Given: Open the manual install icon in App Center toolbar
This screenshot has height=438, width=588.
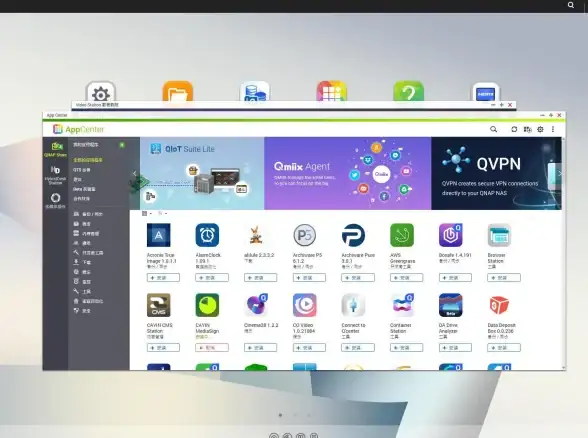Looking at the screenshot, I should point(528,129).
